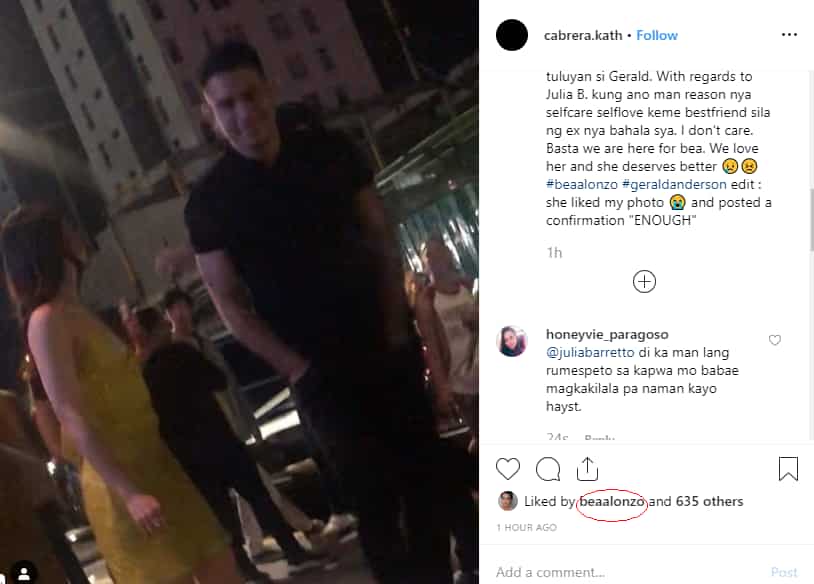Open the comment bubble icon

[548, 469]
